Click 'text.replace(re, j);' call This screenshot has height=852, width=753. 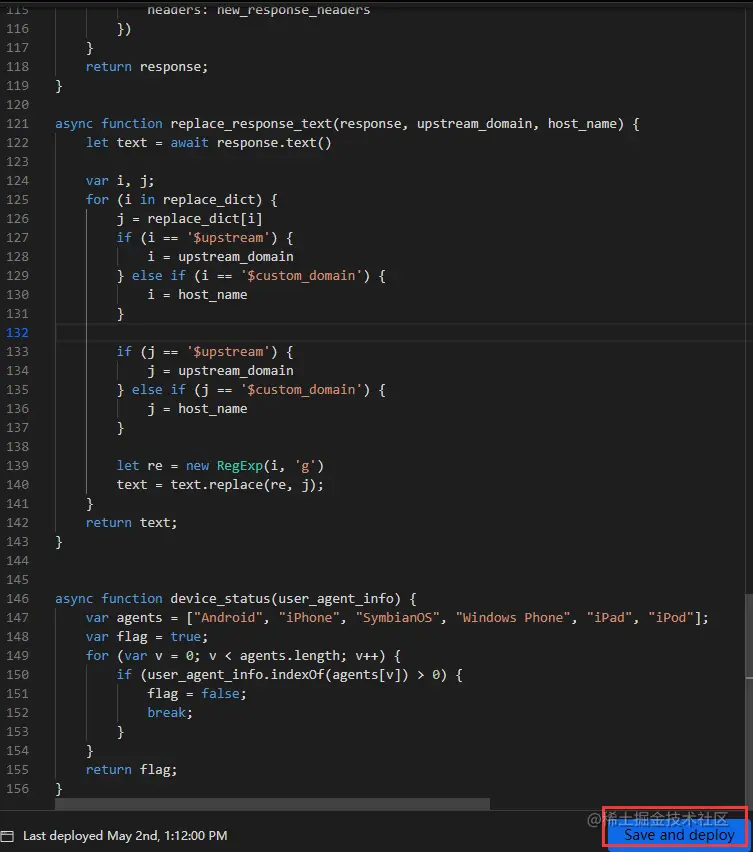tap(247, 485)
